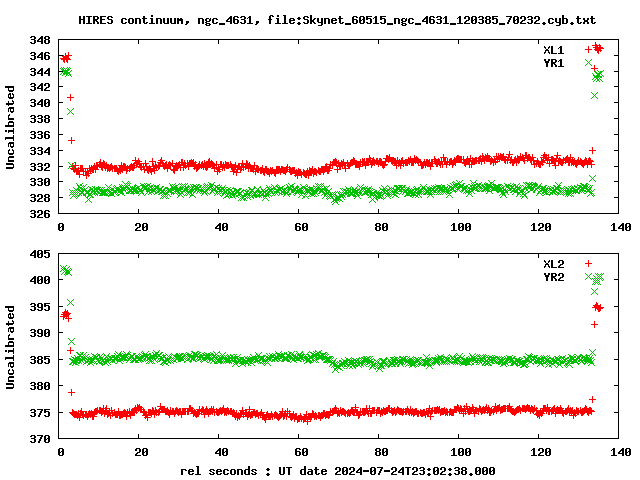Click y-axis value 338 on the top plot
Image resolution: width=640 pixels, height=480 pixels.
point(40,119)
